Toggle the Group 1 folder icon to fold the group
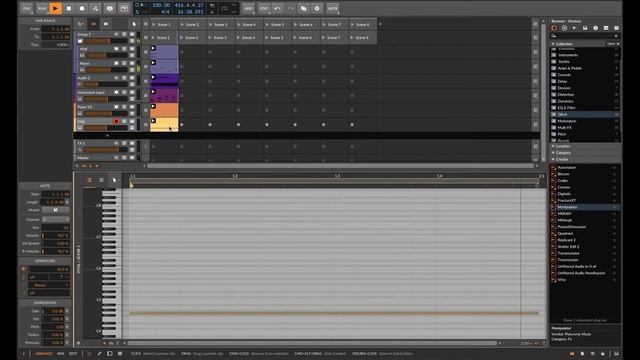Viewport: 640px width, 360px height. click(80, 41)
